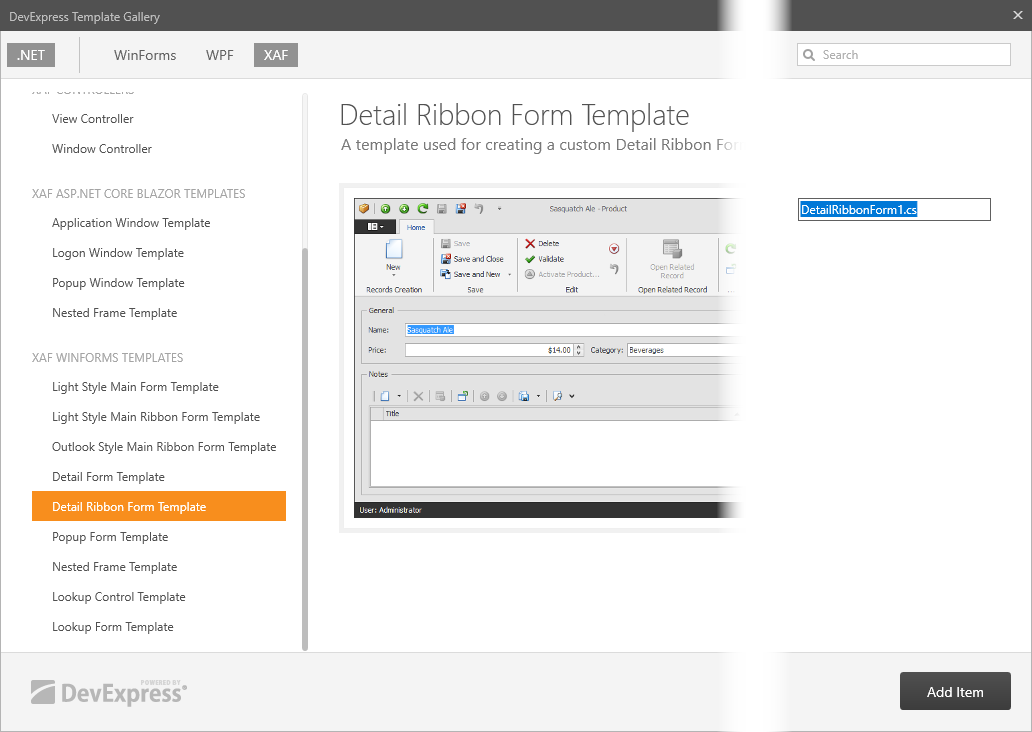Select Detail Ribbon Form Template
Viewport: 1032px width, 732px height.
point(159,506)
